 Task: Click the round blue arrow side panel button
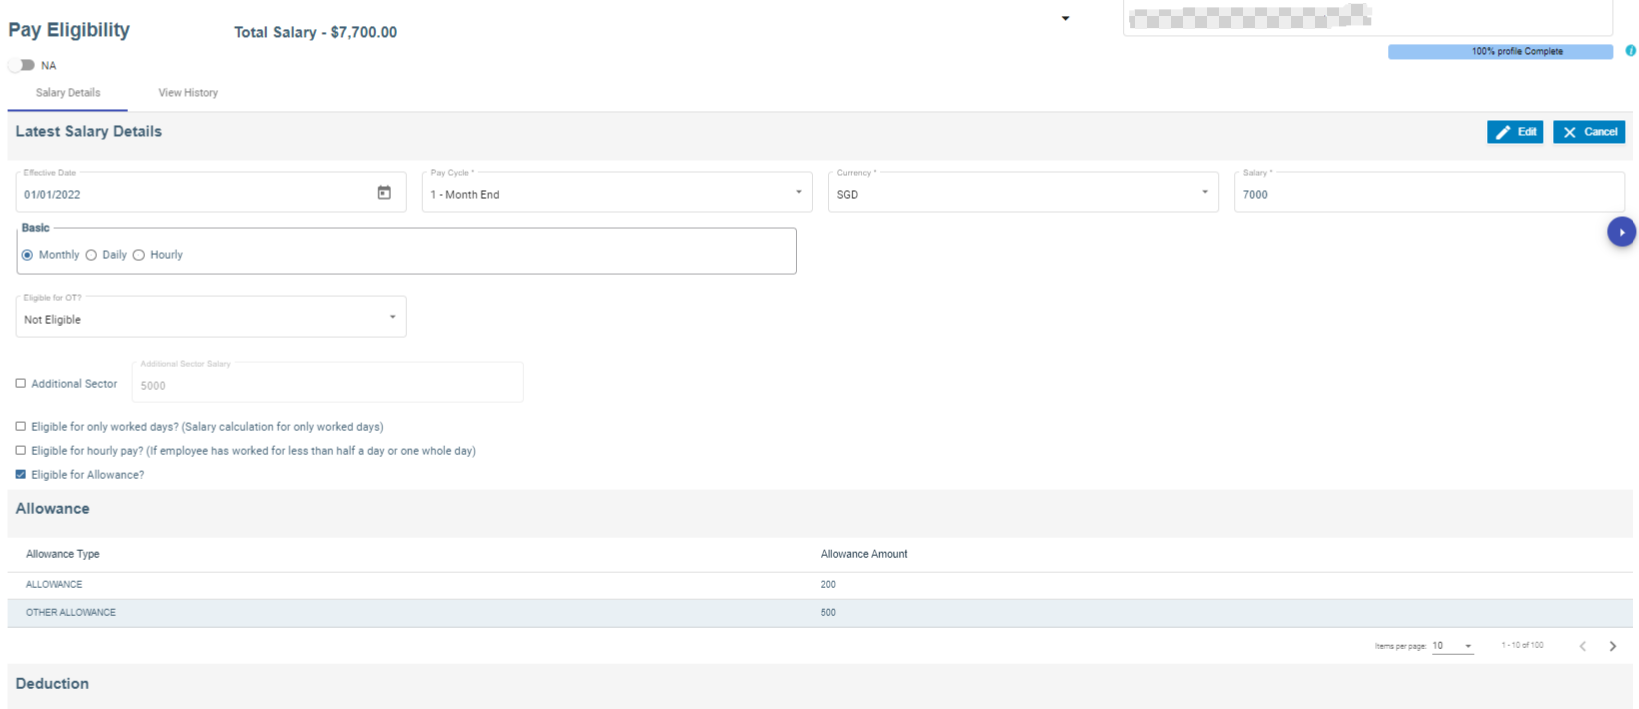[x=1621, y=232]
